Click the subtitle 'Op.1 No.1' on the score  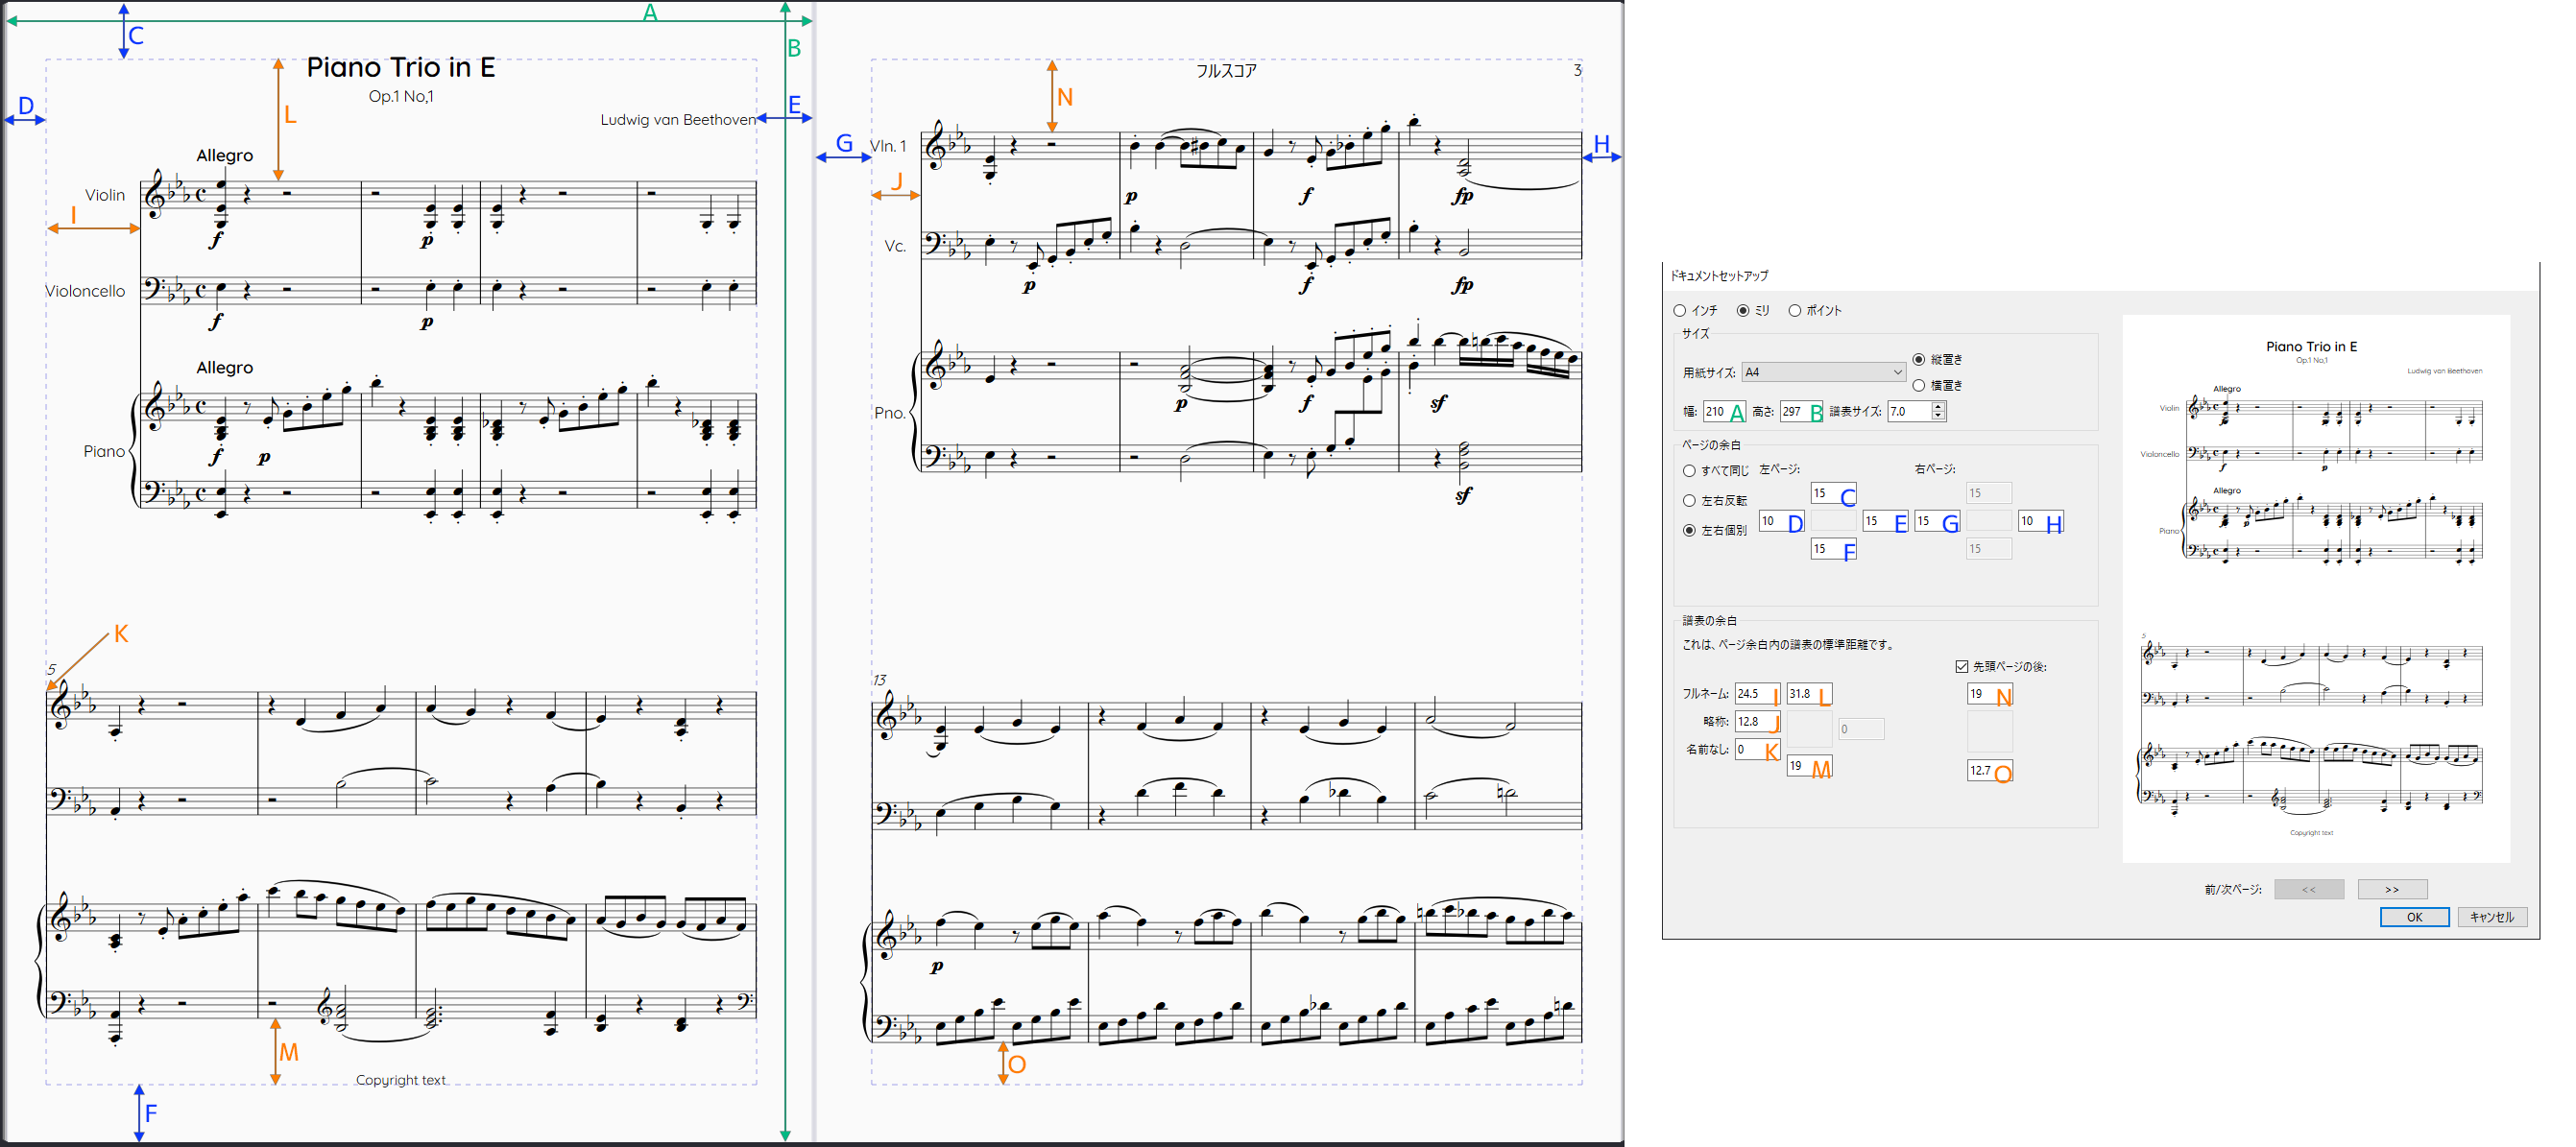(x=401, y=96)
